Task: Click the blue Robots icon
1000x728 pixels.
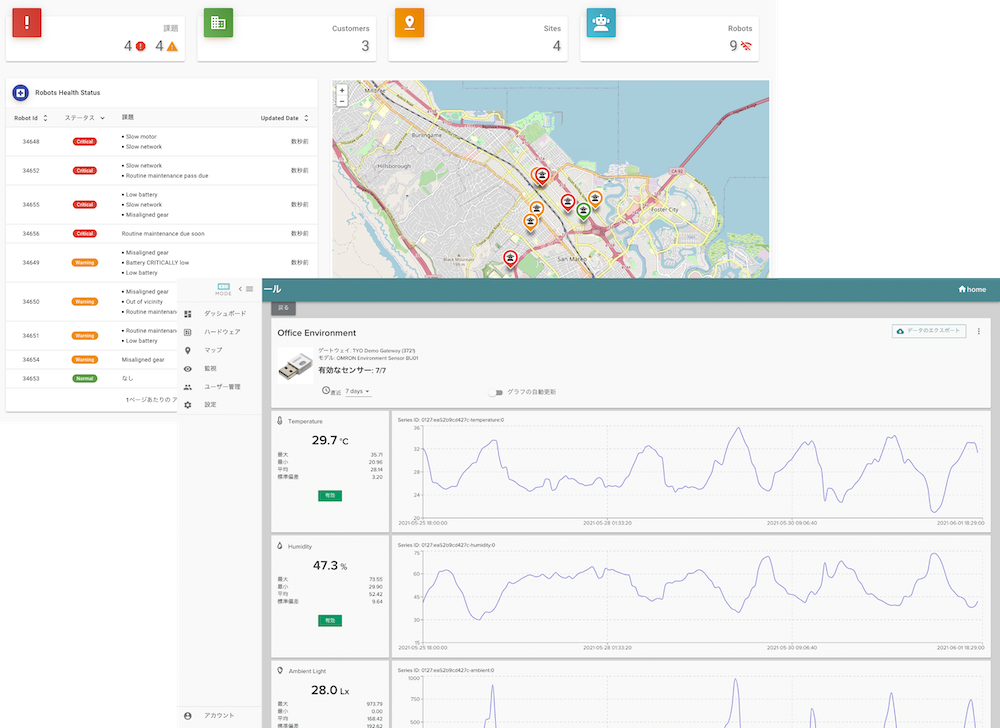Action: [x=601, y=22]
